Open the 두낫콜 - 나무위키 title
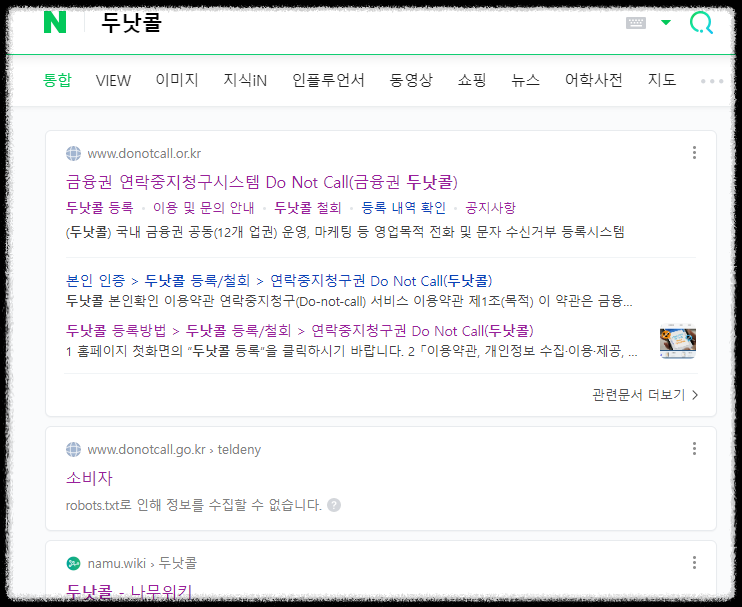Viewport: 742px width, 607px height. (x=129, y=592)
